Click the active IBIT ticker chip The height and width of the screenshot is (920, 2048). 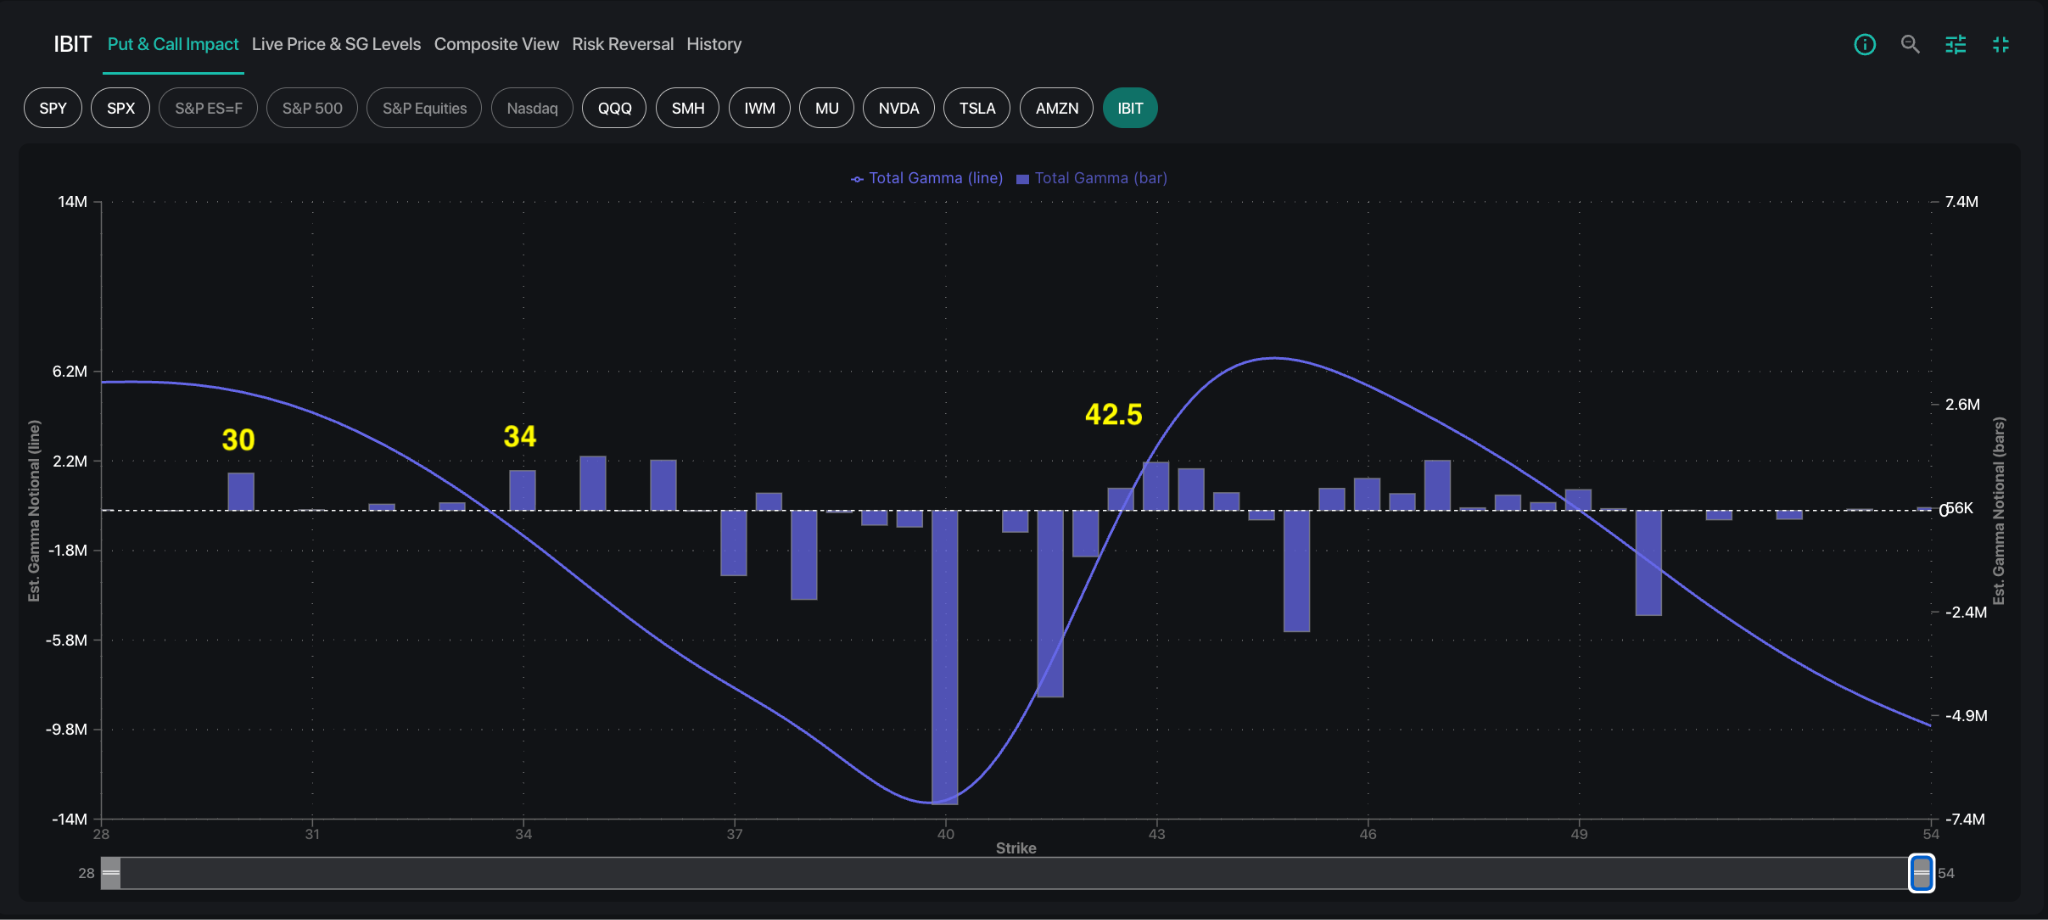(1130, 108)
